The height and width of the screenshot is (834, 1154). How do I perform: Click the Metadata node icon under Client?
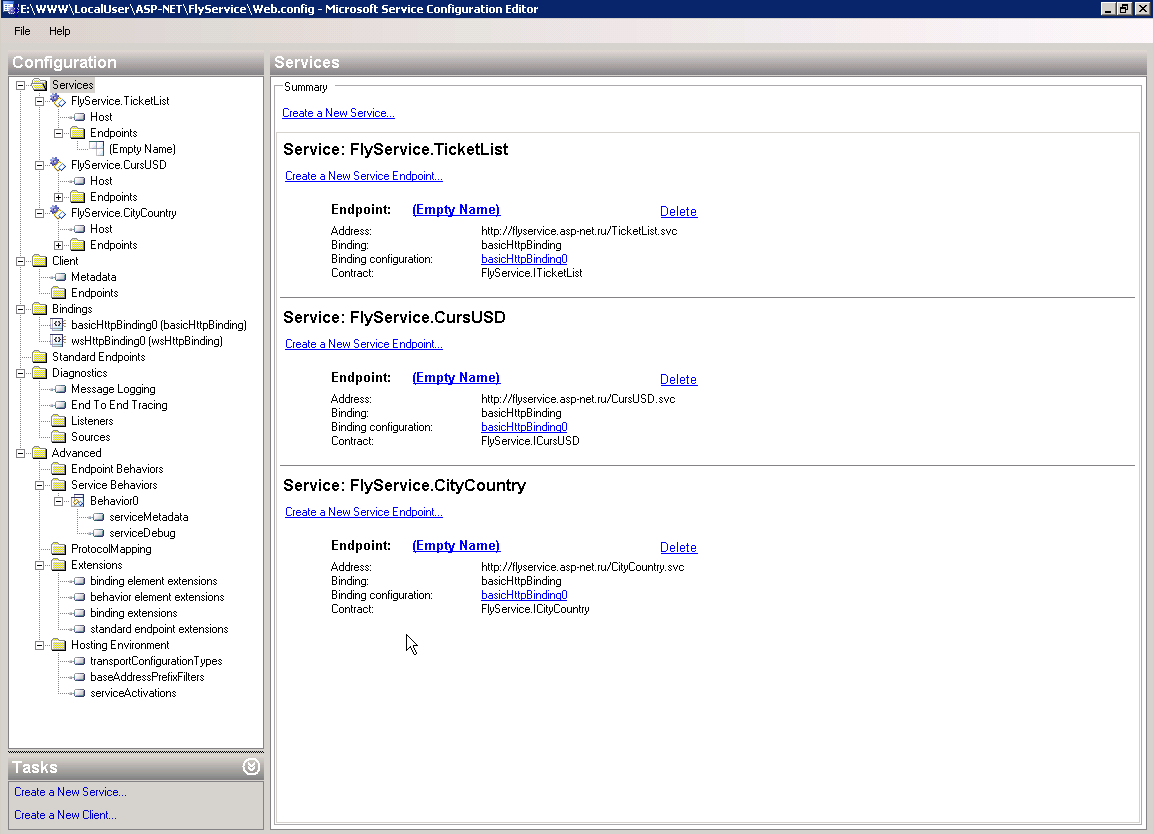61,278
